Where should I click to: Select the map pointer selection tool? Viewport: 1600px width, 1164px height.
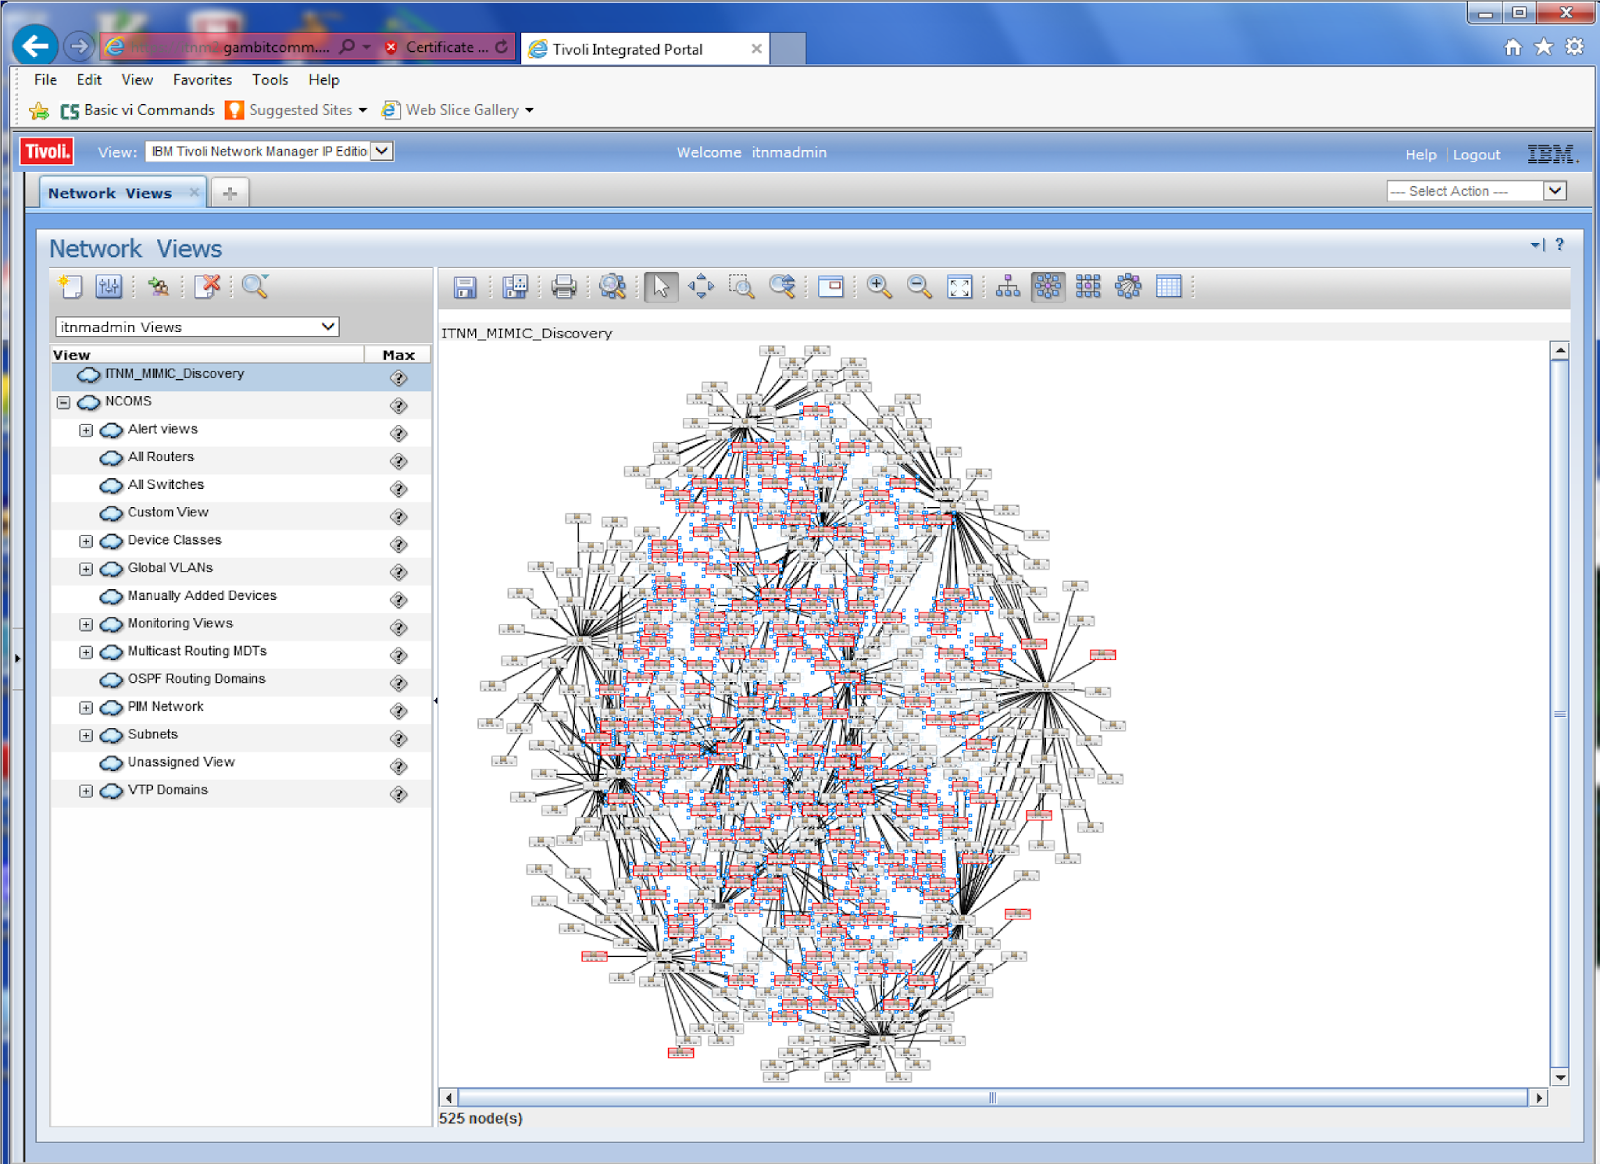click(661, 288)
